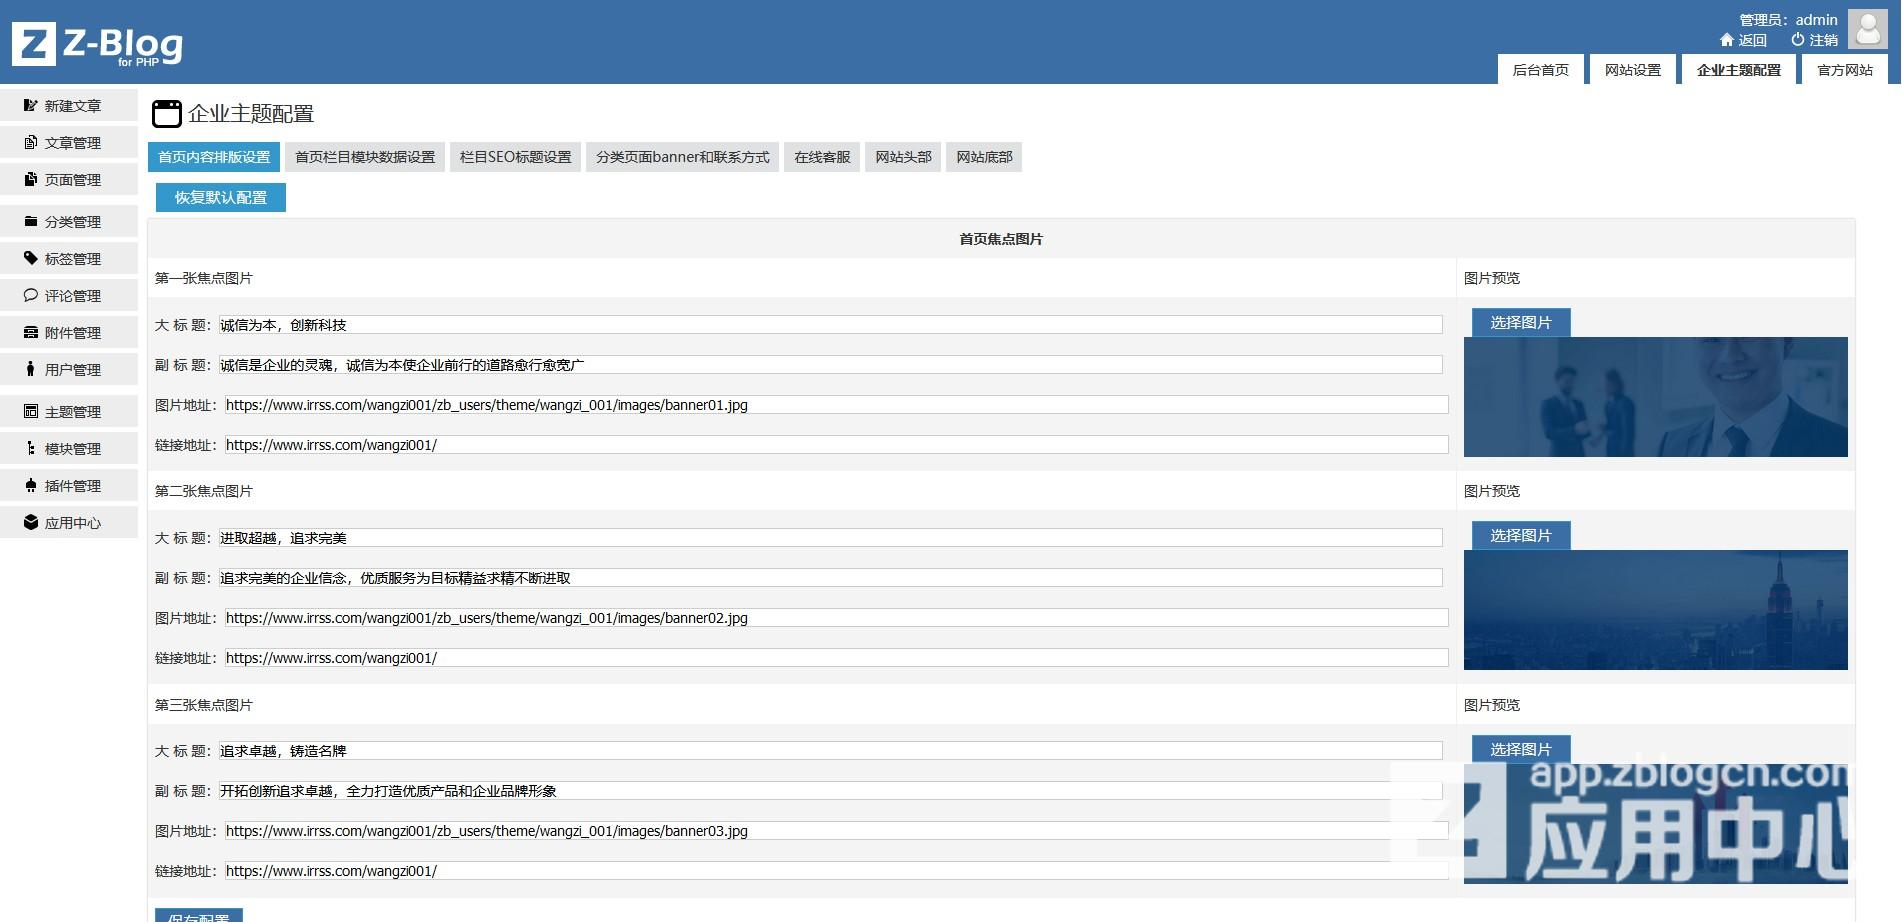Open 文章管理 in the sidebar

click(69, 142)
